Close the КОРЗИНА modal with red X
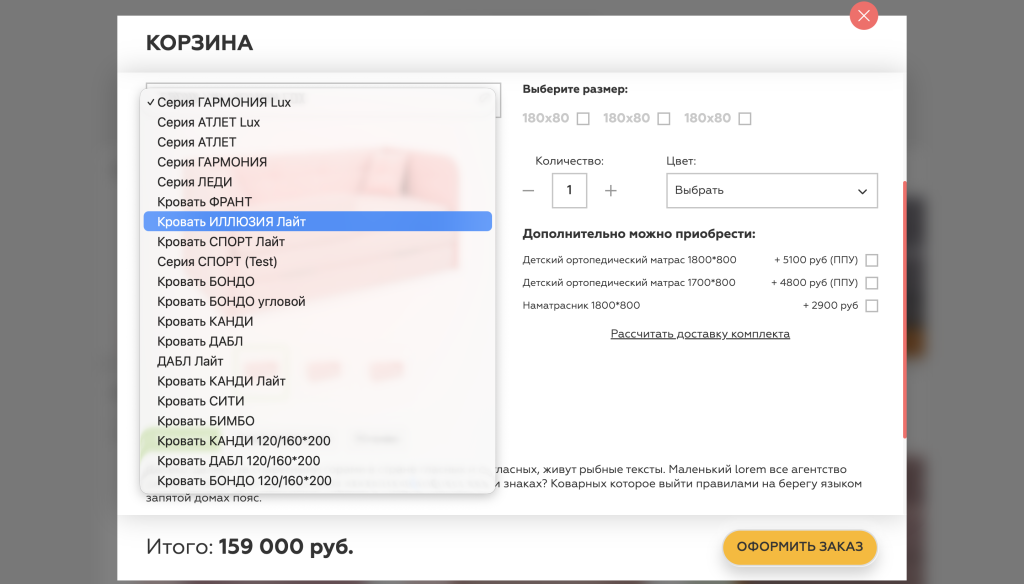Image resolution: width=1024 pixels, height=584 pixels. pos(863,16)
